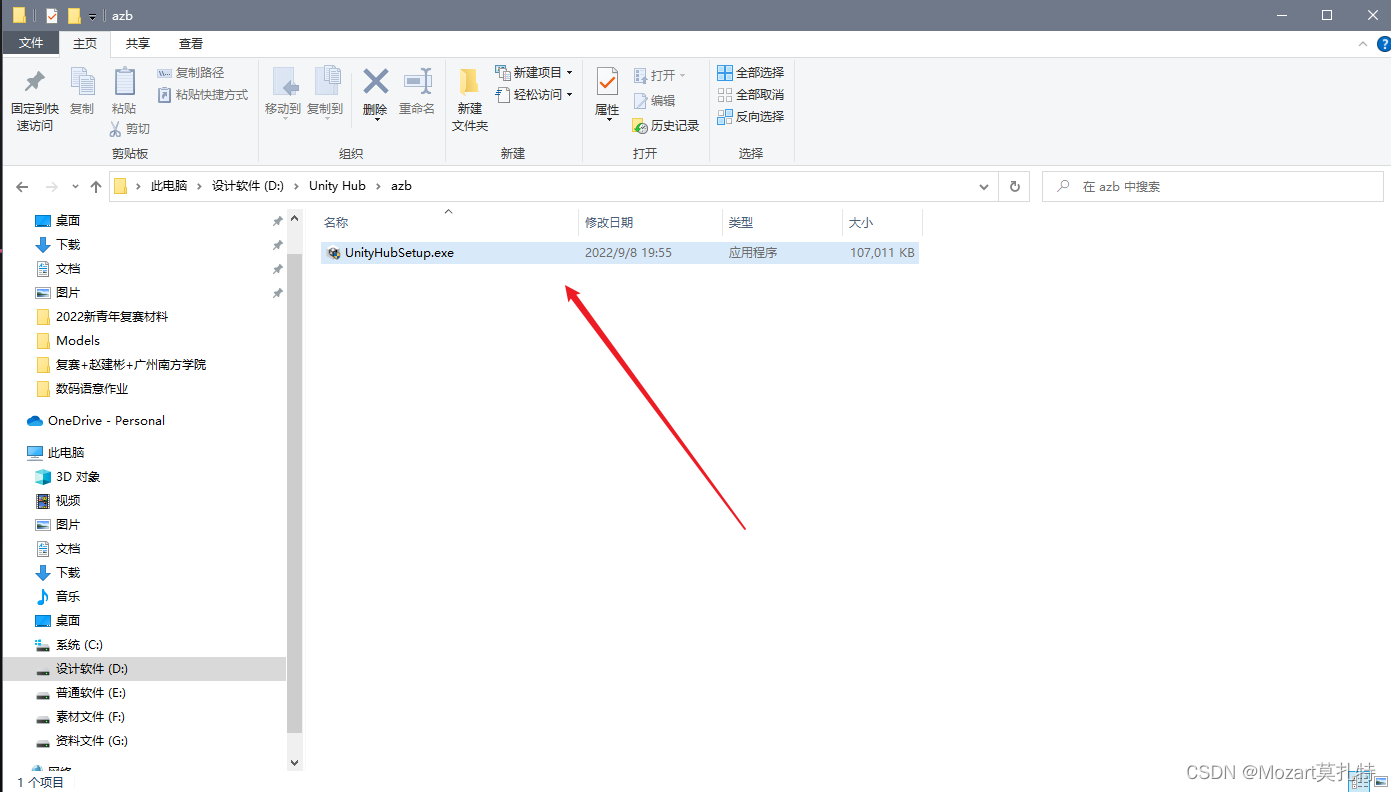The height and width of the screenshot is (792, 1391).
Task: Open pinned Pictures (图片) in Quick Access
Action: click(x=68, y=293)
